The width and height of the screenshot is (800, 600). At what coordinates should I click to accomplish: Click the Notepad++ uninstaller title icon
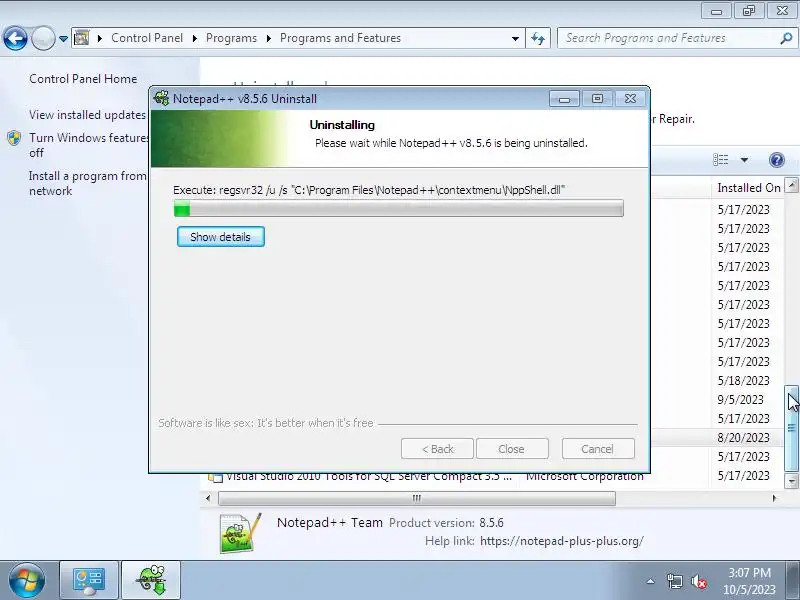point(161,98)
